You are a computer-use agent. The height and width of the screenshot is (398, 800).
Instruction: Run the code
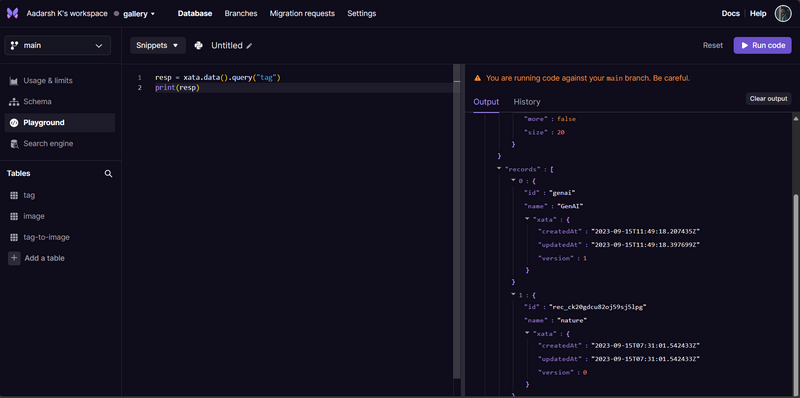pyautogui.click(x=763, y=45)
